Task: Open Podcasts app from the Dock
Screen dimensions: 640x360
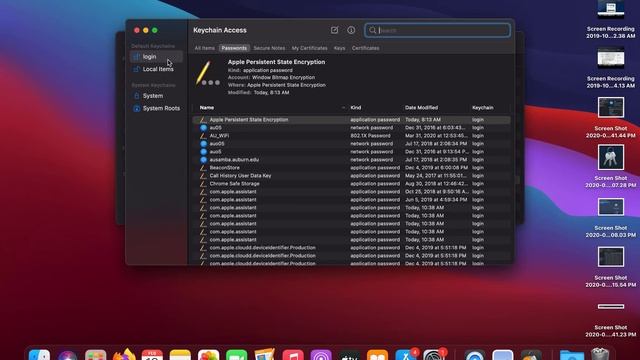Action: [321, 355]
